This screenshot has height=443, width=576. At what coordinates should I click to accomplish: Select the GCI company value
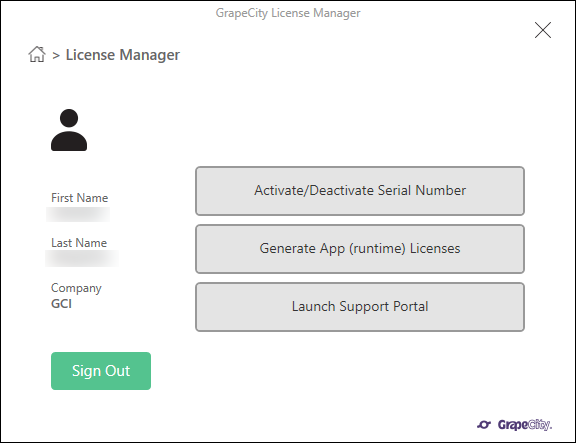pyautogui.click(x=61, y=304)
